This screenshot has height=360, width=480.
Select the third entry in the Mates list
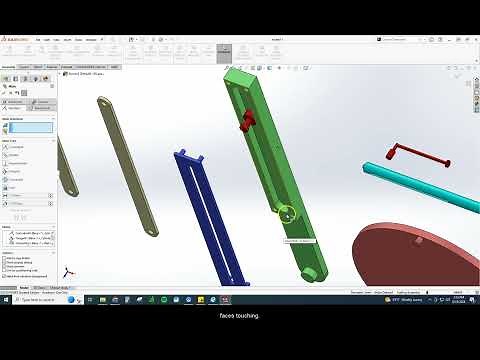click(x=30, y=243)
